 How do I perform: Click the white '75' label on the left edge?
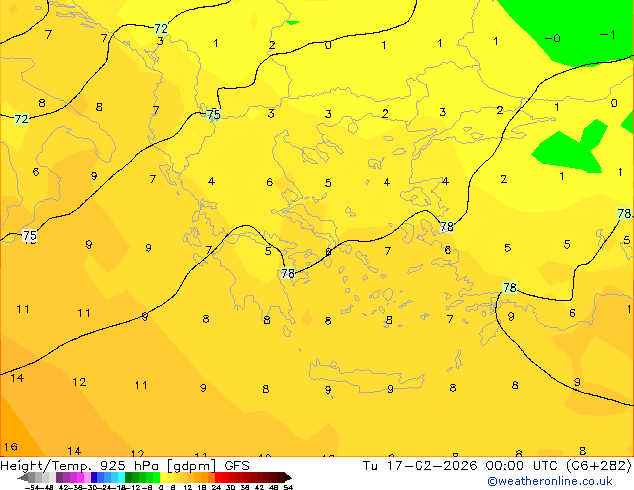pyautogui.click(x=30, y=235)
